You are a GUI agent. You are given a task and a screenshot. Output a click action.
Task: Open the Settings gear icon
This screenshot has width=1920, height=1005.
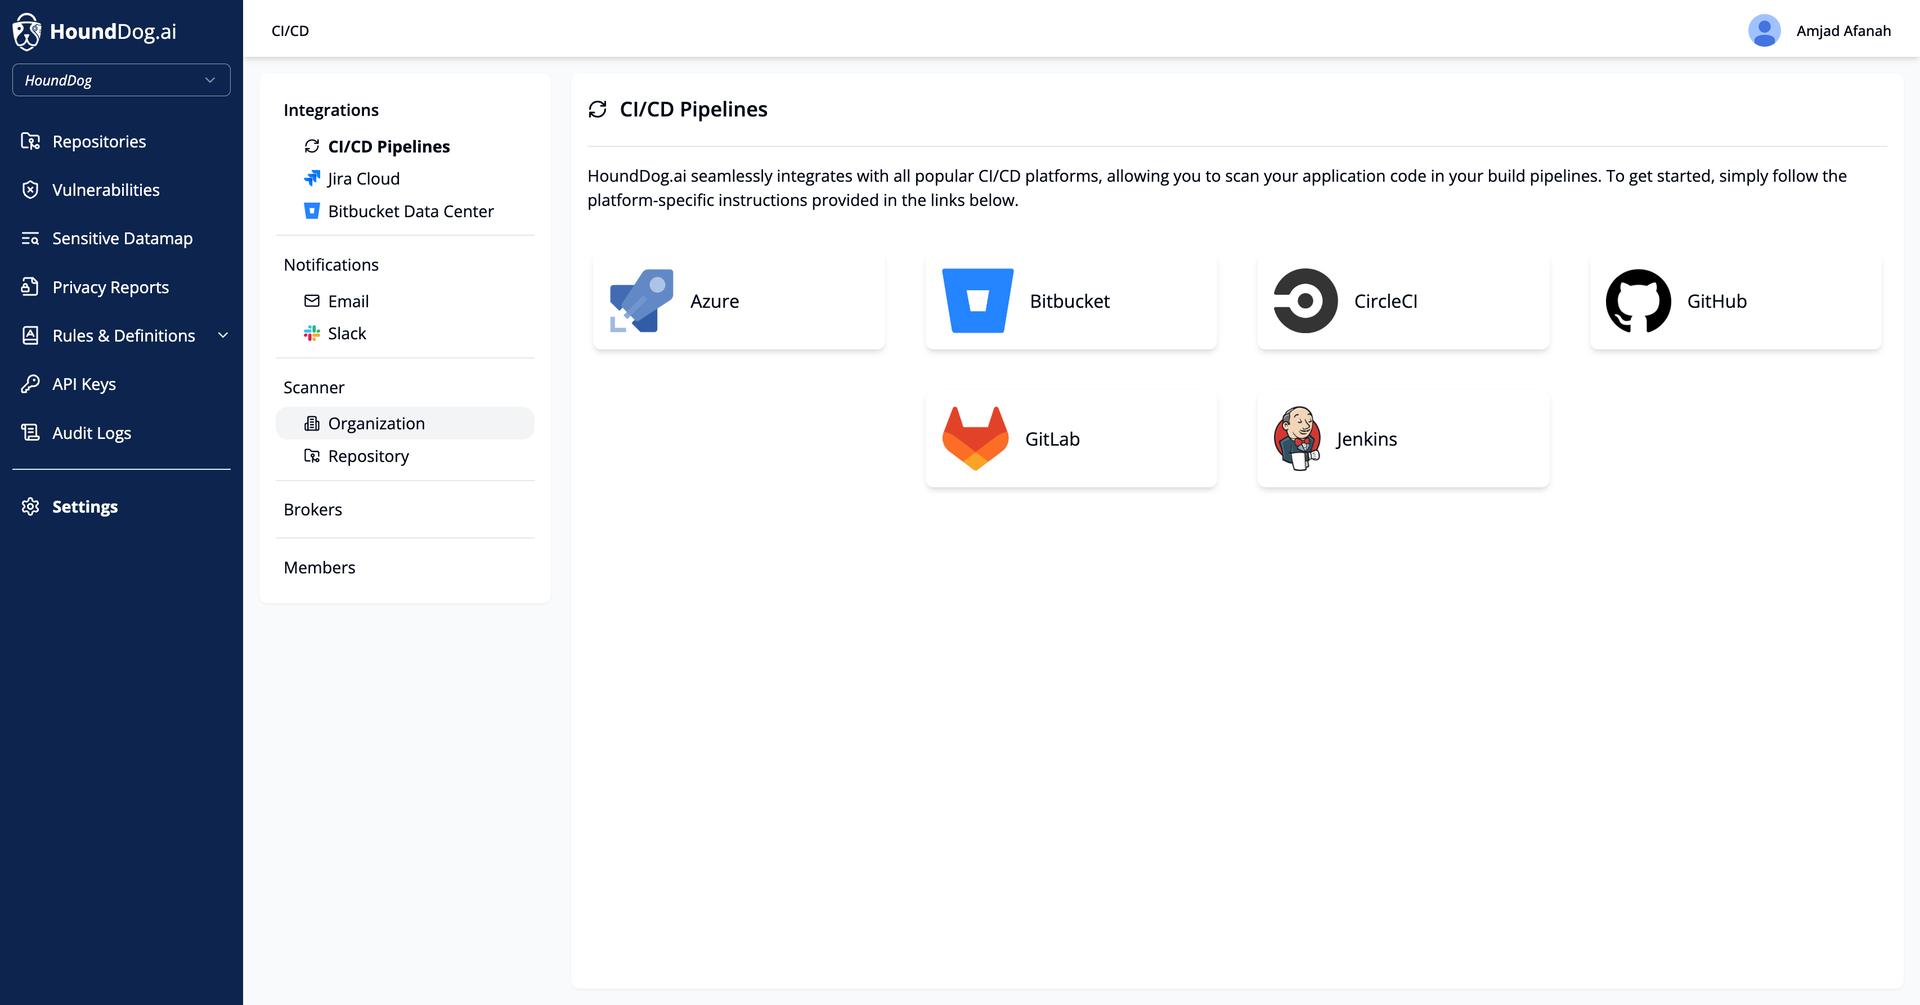(30, 506)
